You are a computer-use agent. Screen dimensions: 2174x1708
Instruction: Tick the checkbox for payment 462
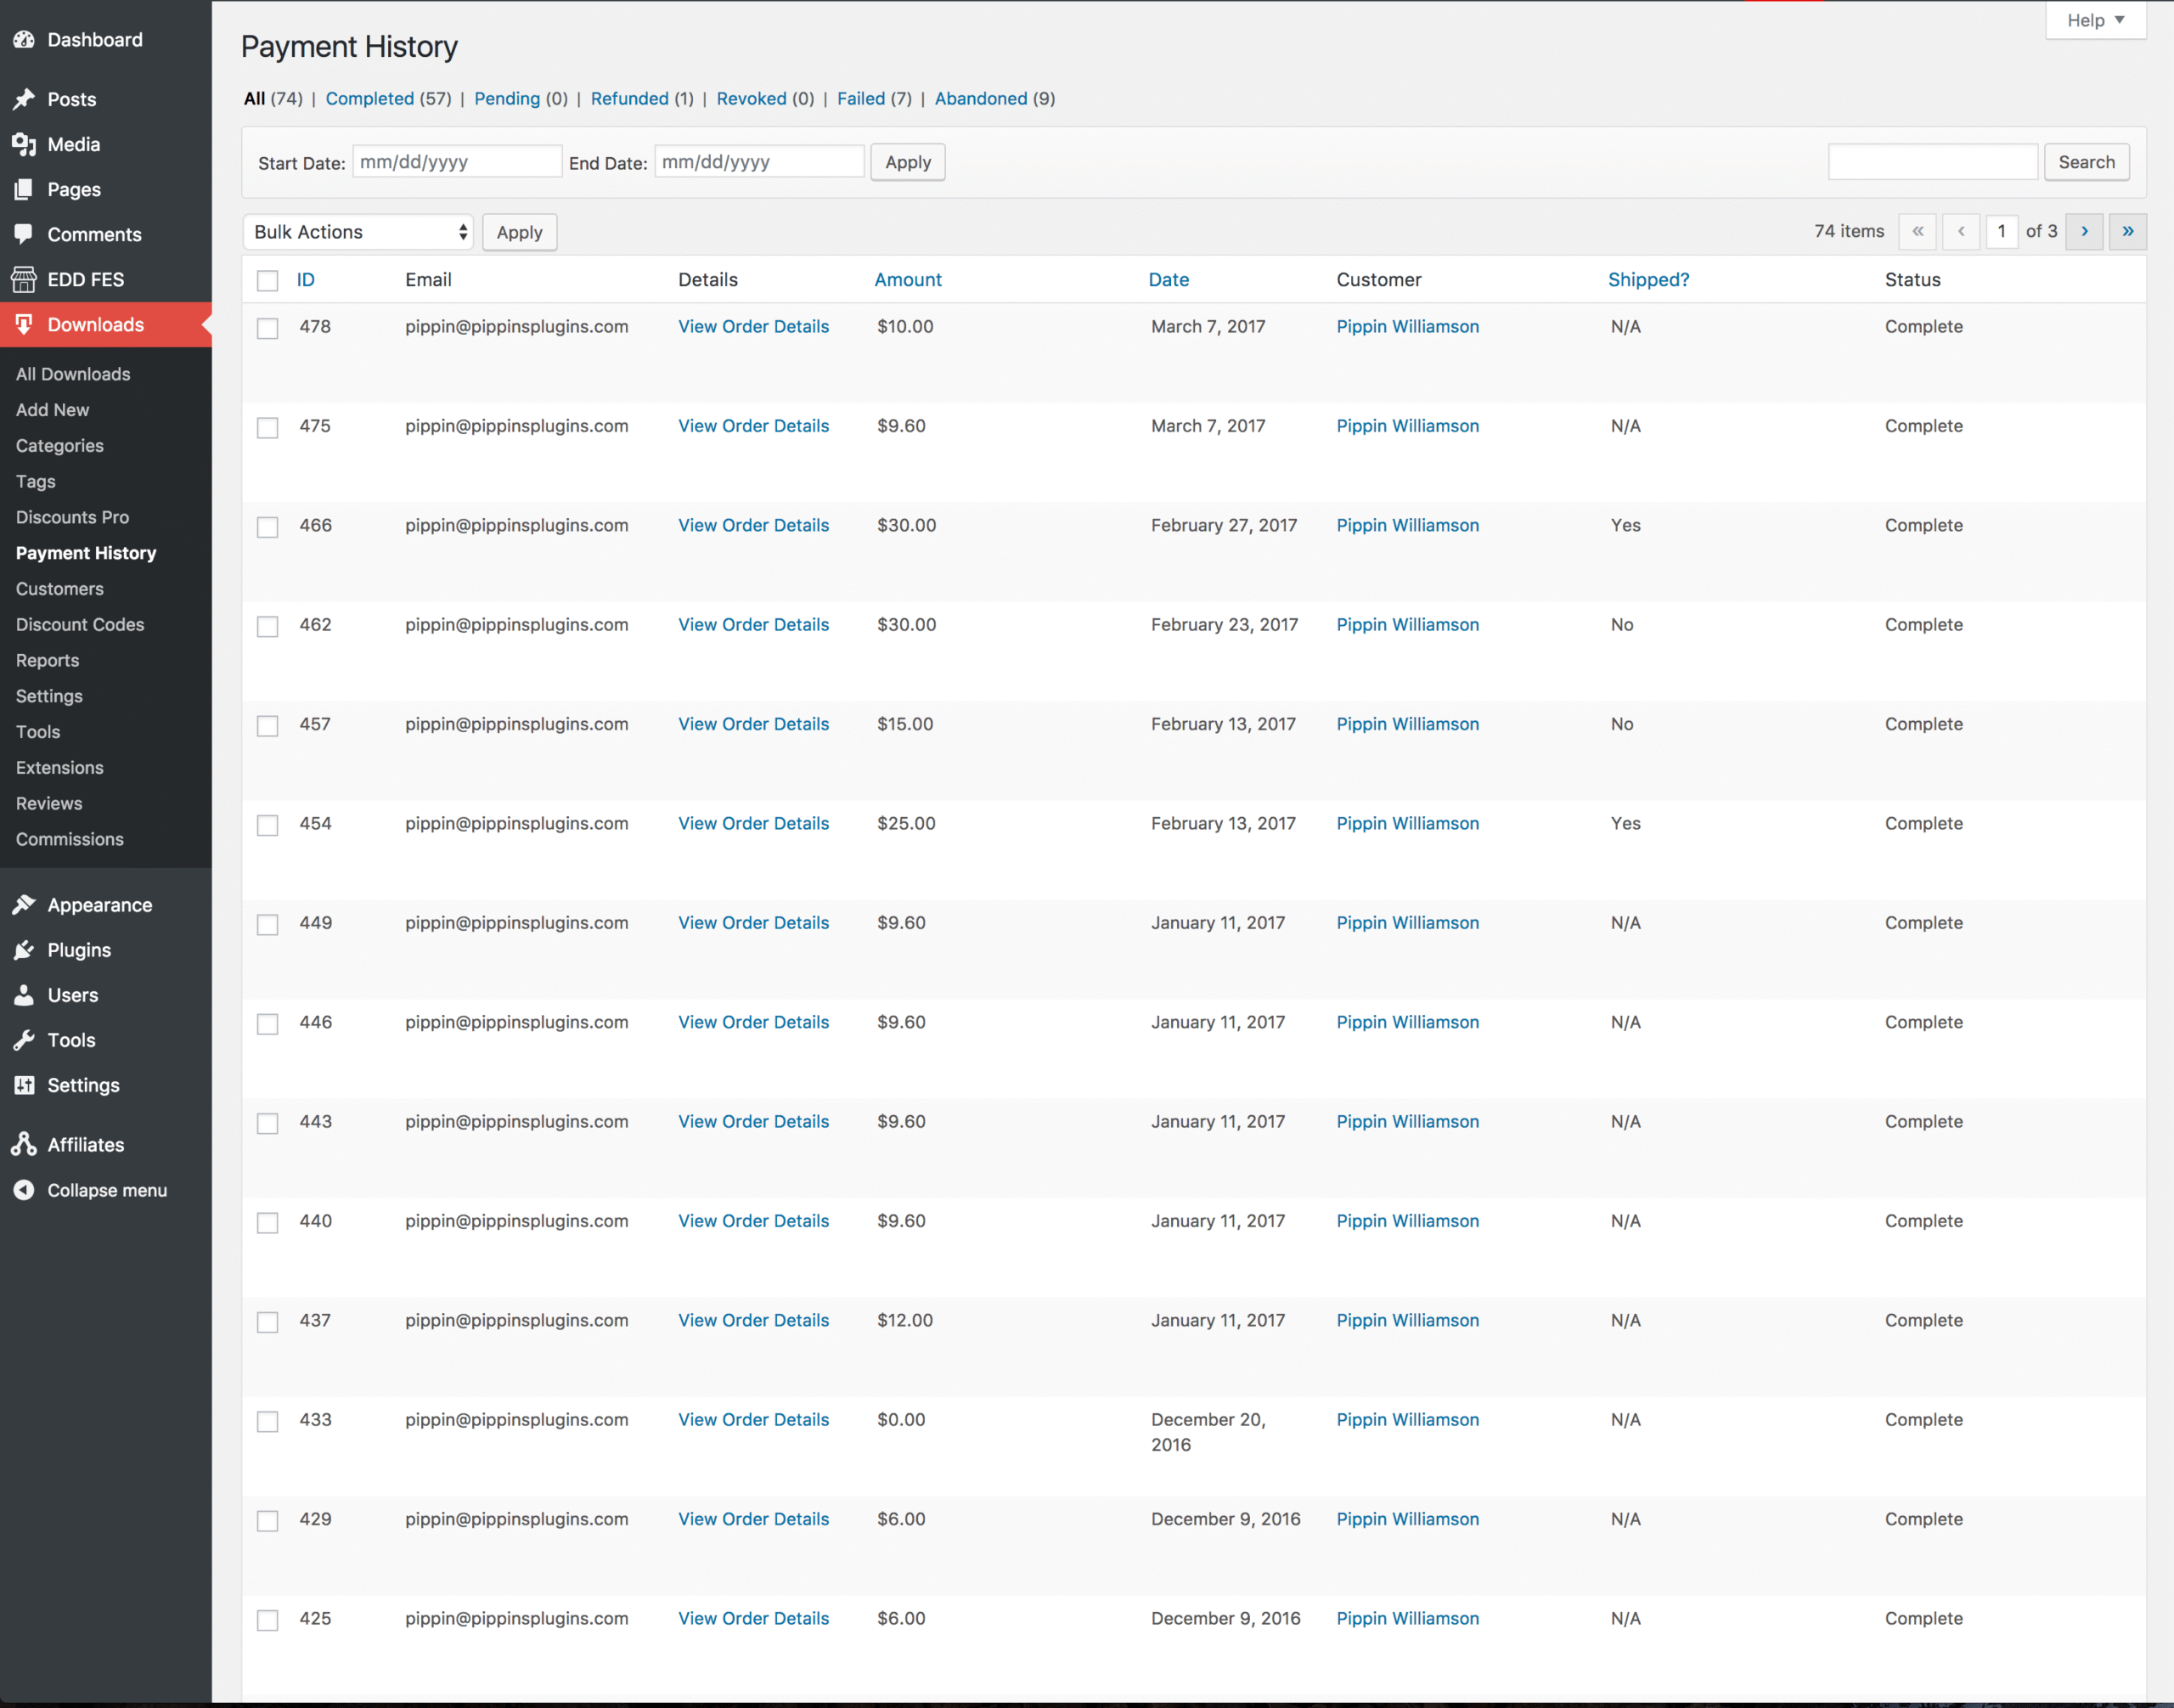[267, 627]
